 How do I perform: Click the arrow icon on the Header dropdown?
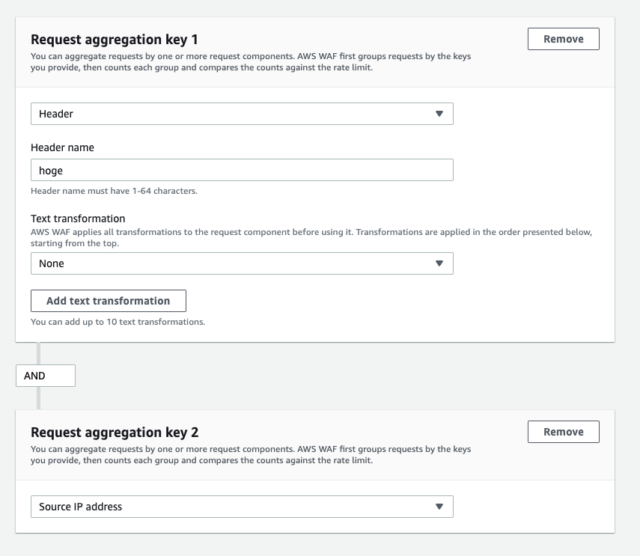coord(439,114)
